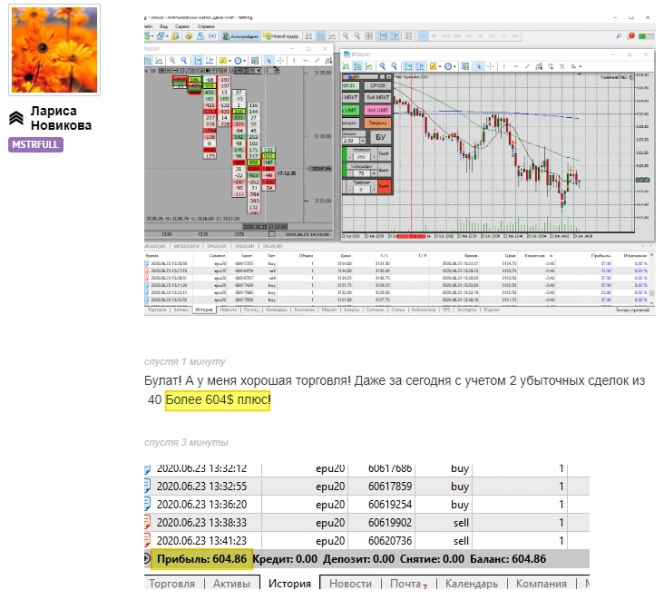Select line chart icon in main toolbar
This screenshot has height=600, width=664.
point(332,36)
